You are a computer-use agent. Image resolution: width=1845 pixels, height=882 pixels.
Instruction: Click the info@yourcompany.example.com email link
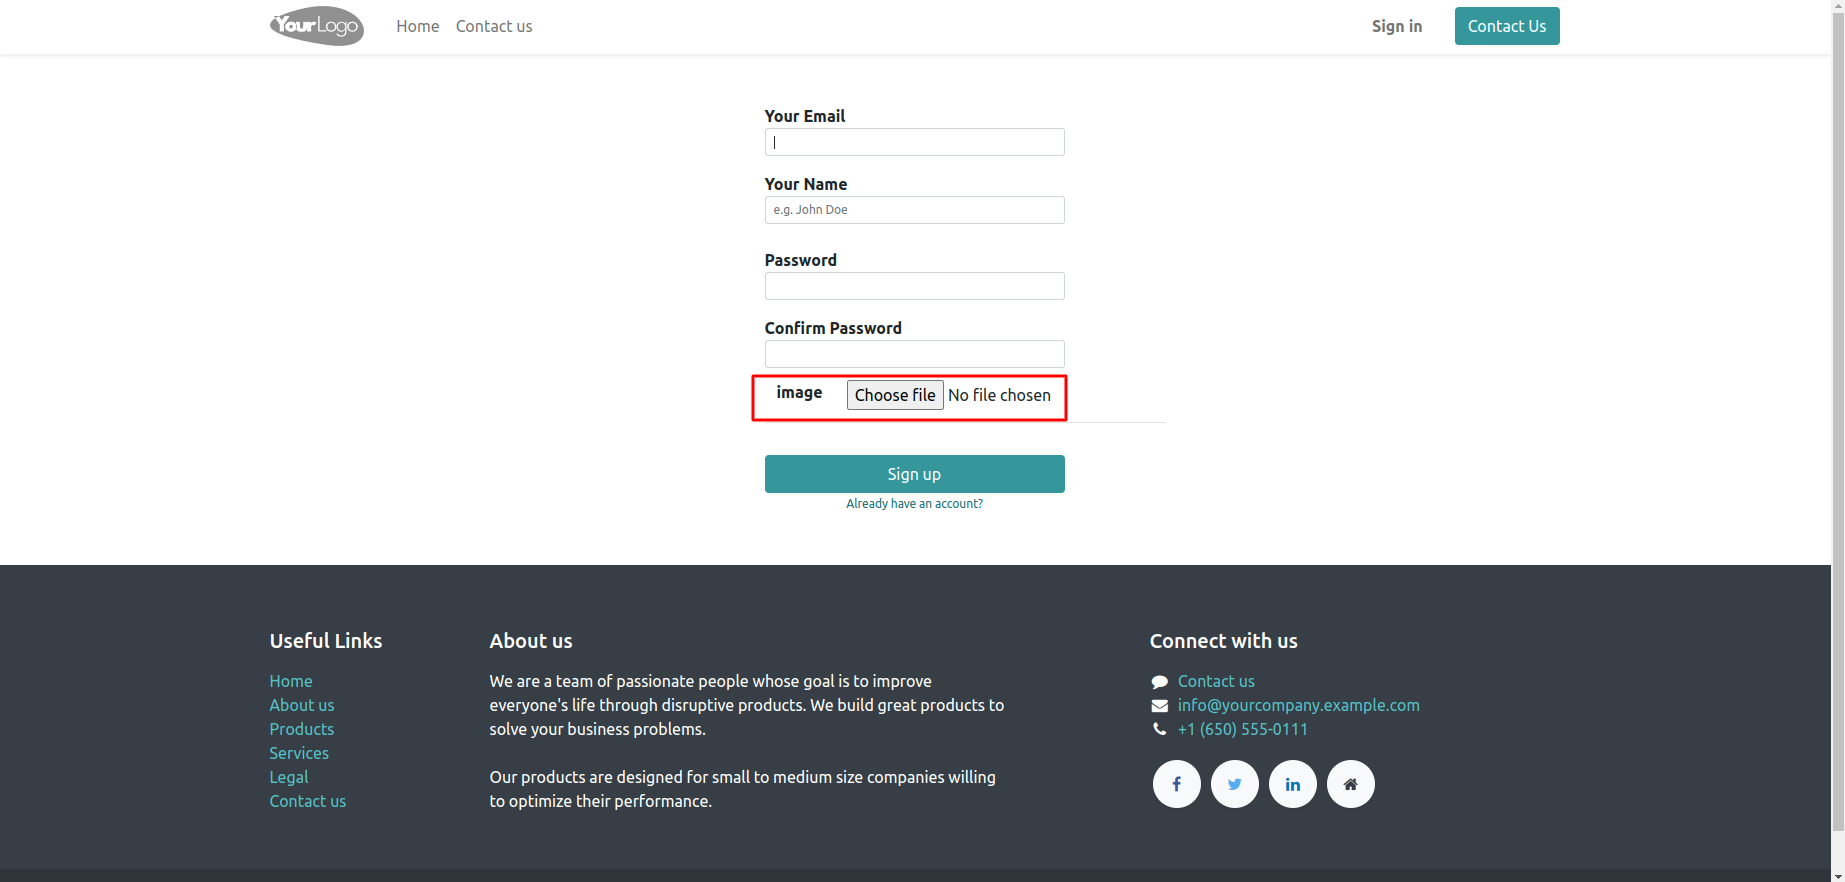1298,705
